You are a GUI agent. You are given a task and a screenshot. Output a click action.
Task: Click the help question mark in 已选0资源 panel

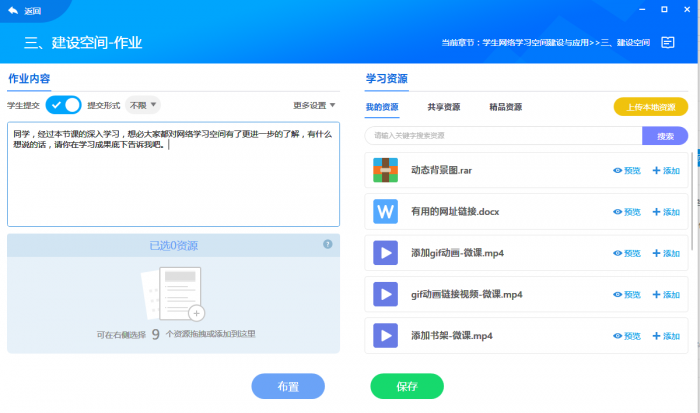327,244
